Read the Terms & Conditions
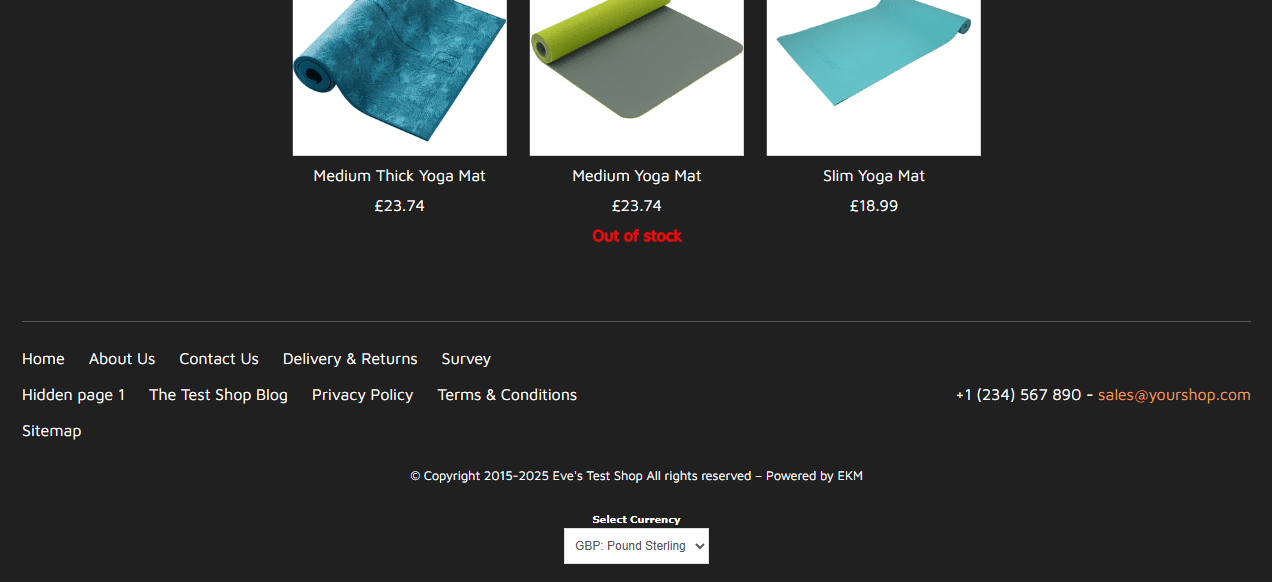This screenshot has height=582, width=1272. tap(507, 395)
